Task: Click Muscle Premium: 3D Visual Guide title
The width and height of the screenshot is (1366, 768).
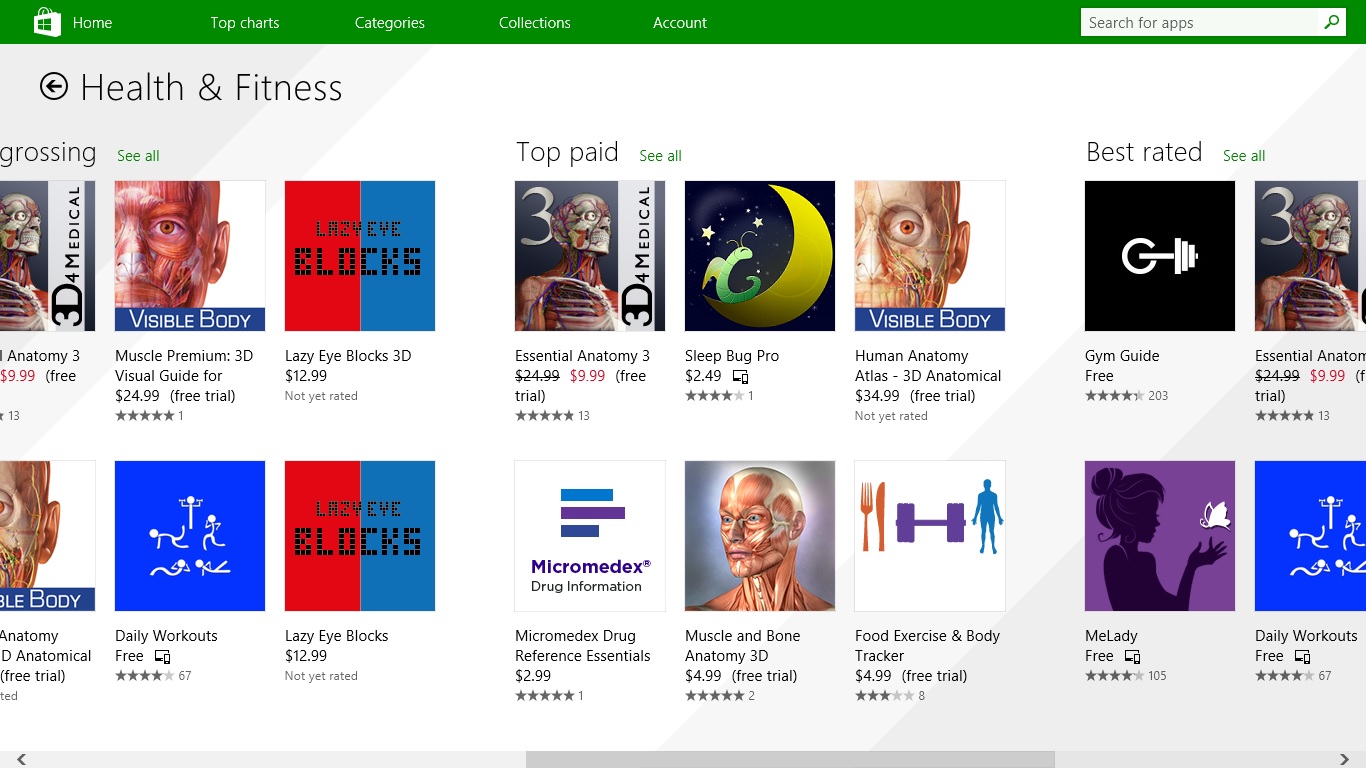Action: [x=184, y=366]
